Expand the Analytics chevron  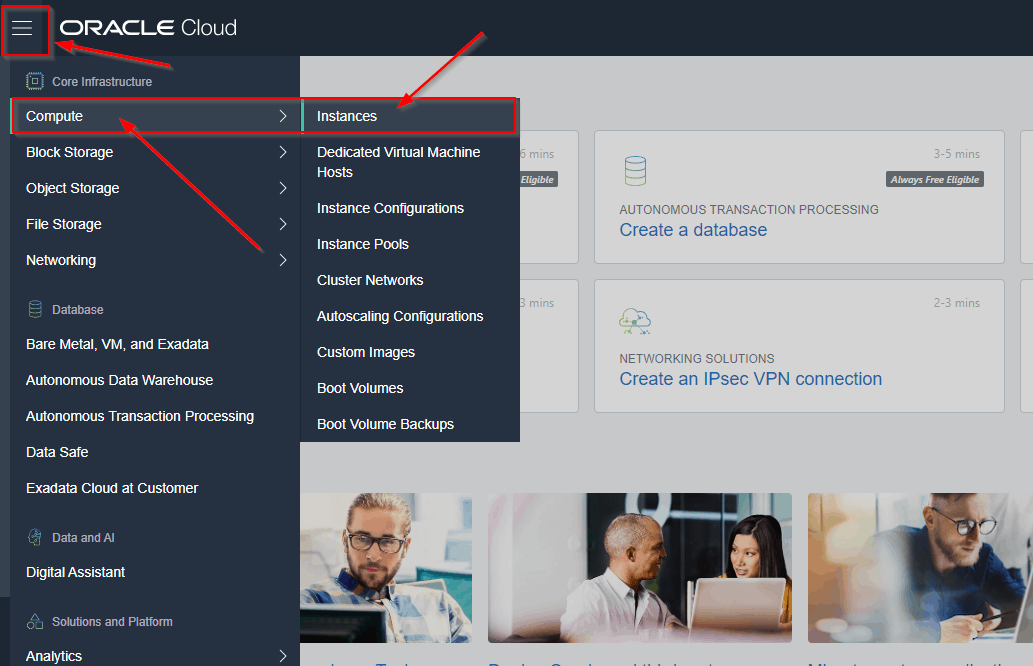point(283,656)
